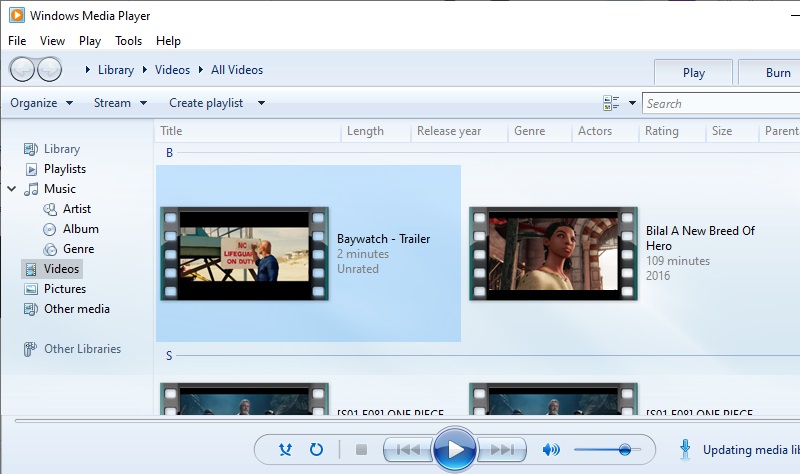Skip to the previous track
800x474 pixels.
point(408,450)
